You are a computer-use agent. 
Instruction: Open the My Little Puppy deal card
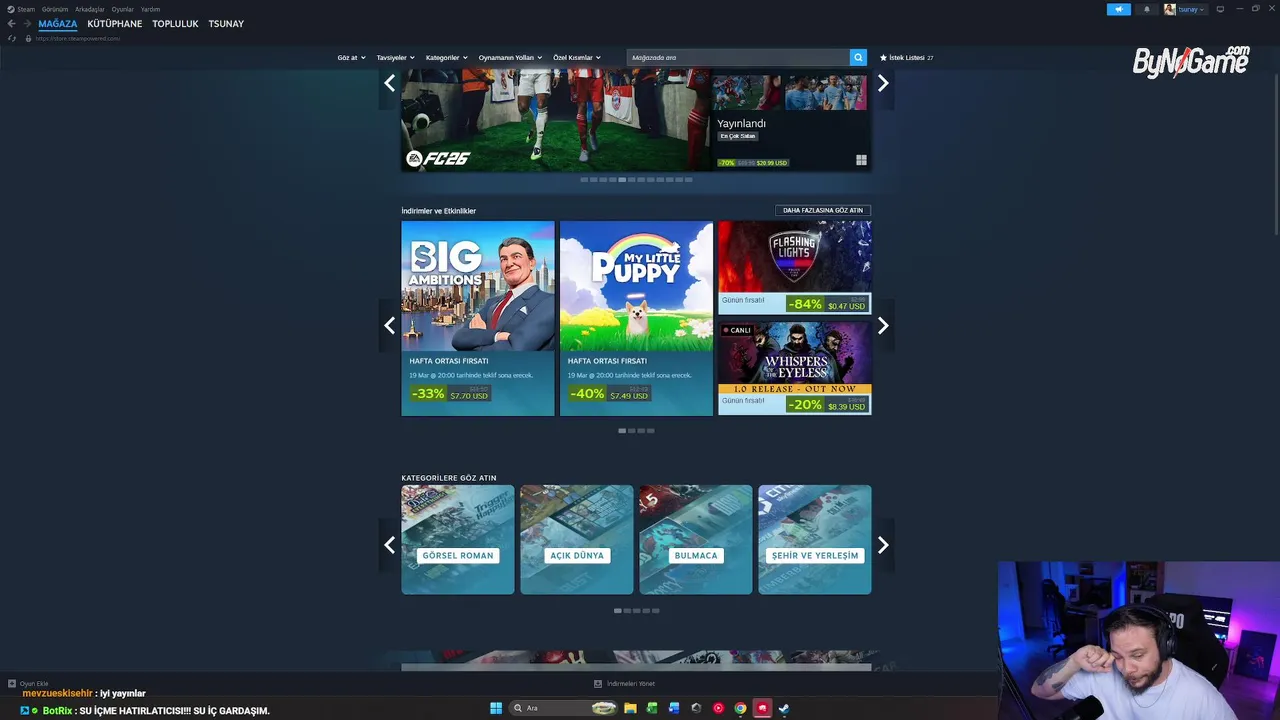(x=636, y=318)
